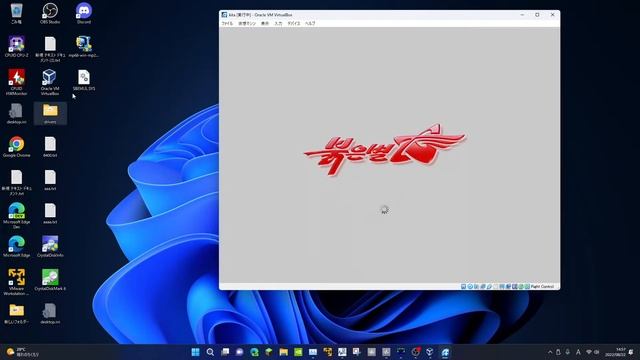Viewport: 640px width, 360px height.
Task: Open the volume tray icon
Action: coord(597,352)
